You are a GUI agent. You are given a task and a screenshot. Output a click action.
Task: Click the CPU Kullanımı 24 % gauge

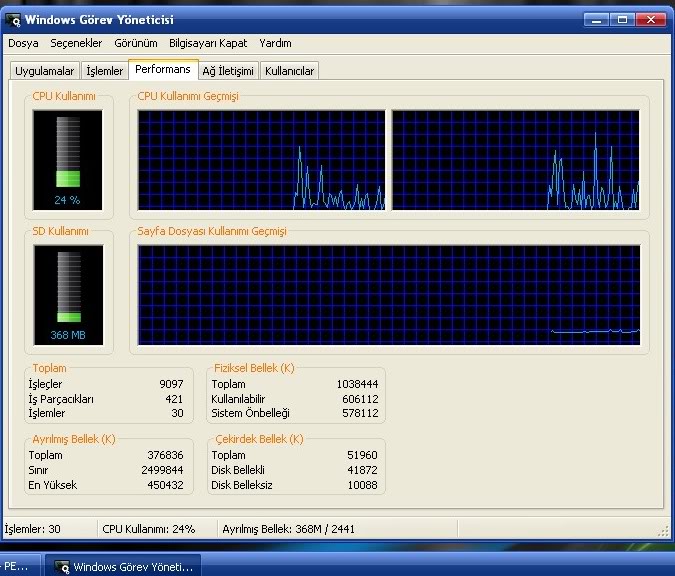pos(68,160)
